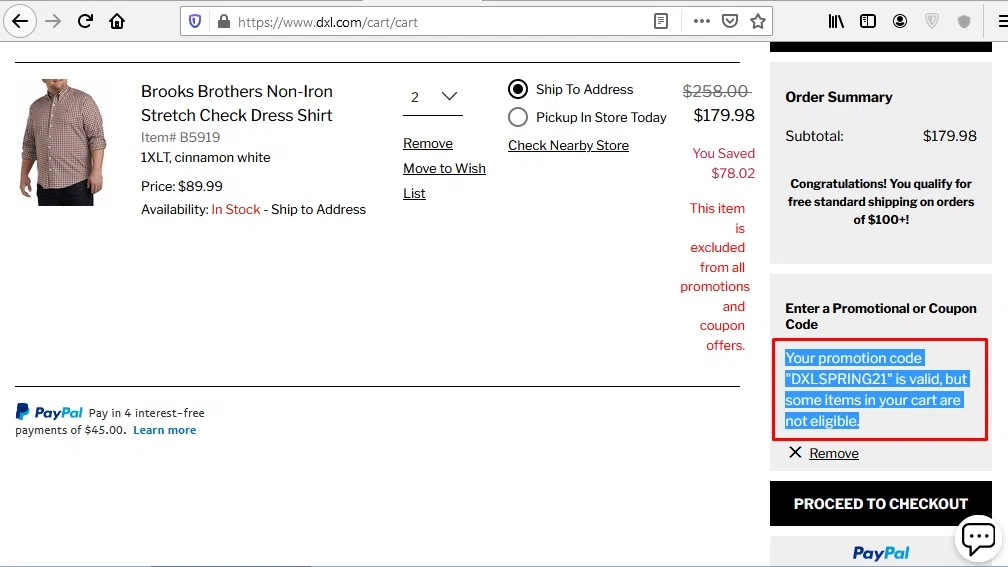Screen dimensions: 1008x567
Task: Toggle reader view icon
Action: coord(661,22)
